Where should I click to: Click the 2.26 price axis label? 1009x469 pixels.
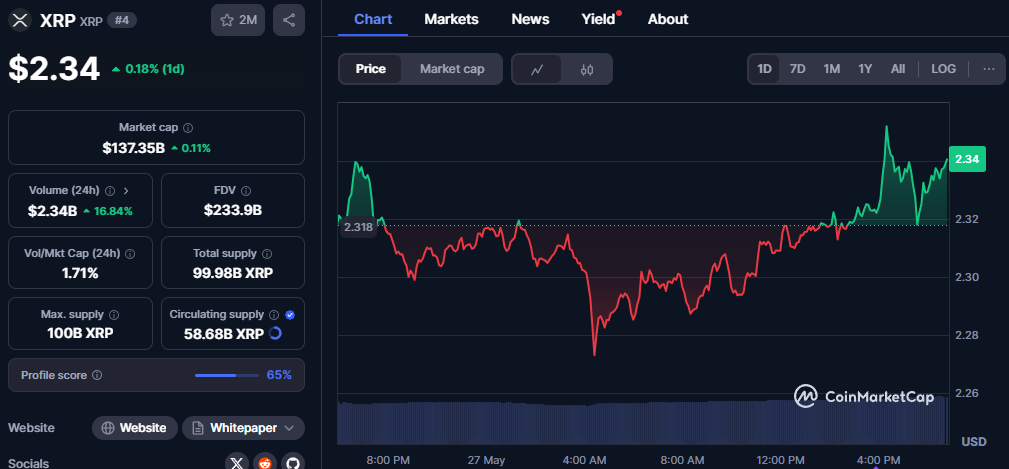point(965,393)
